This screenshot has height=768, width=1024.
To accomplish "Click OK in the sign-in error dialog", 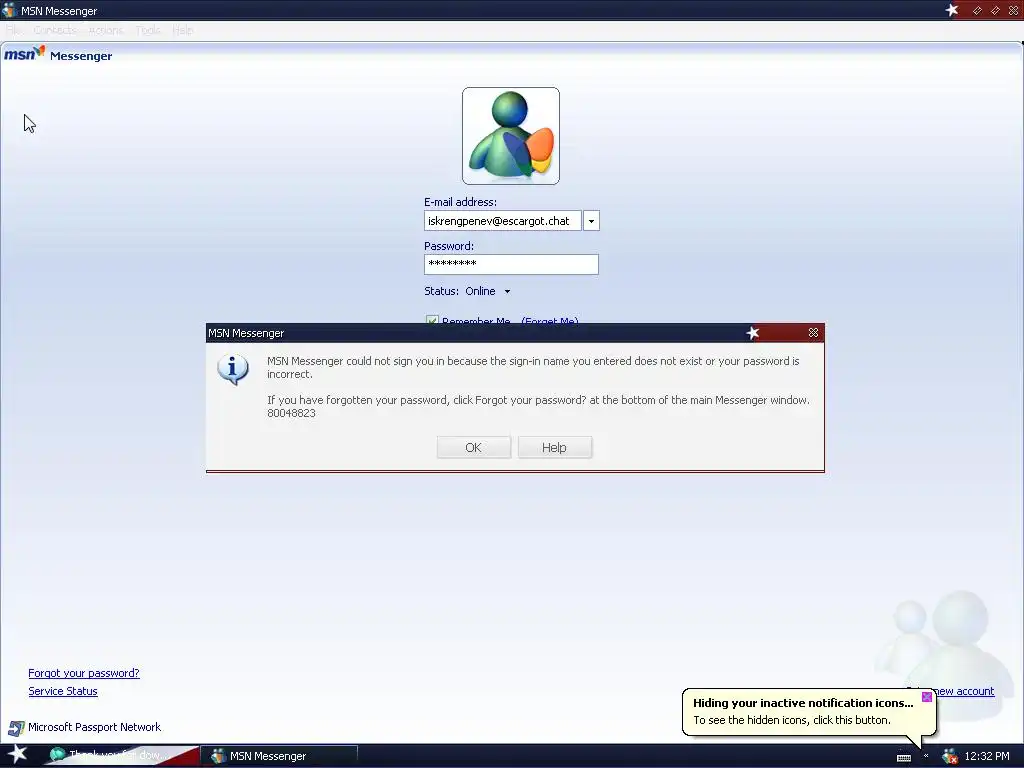I will pyautogui.click(x=473, y=447).
